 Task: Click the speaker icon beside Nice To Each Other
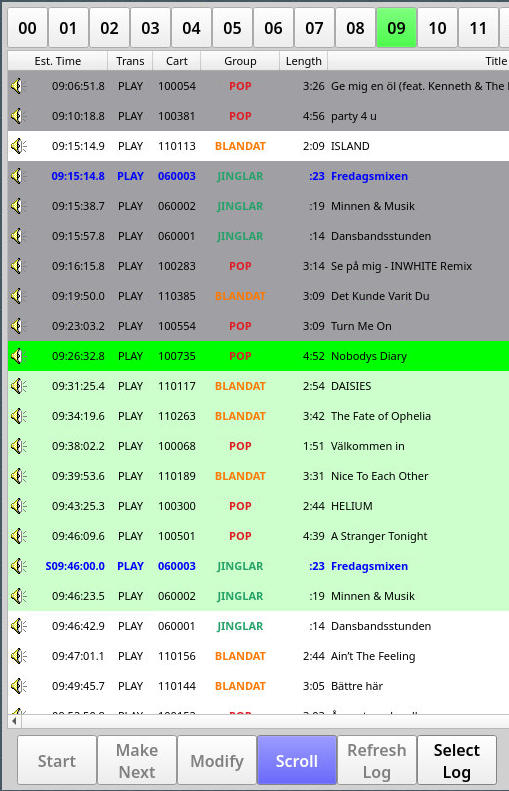19,476
